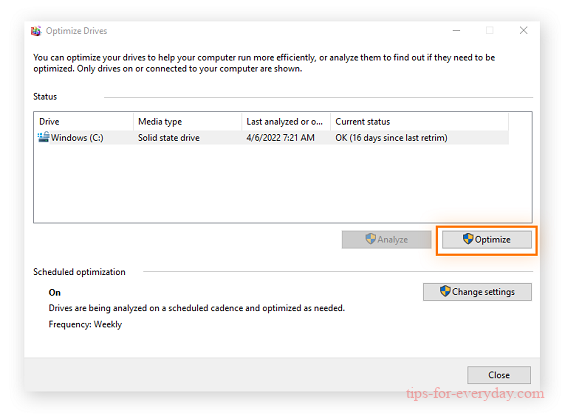The image size is (565, 418).
Task: Sort by the Drive column header
Action: pyautogui.click(x=84, y=122)
